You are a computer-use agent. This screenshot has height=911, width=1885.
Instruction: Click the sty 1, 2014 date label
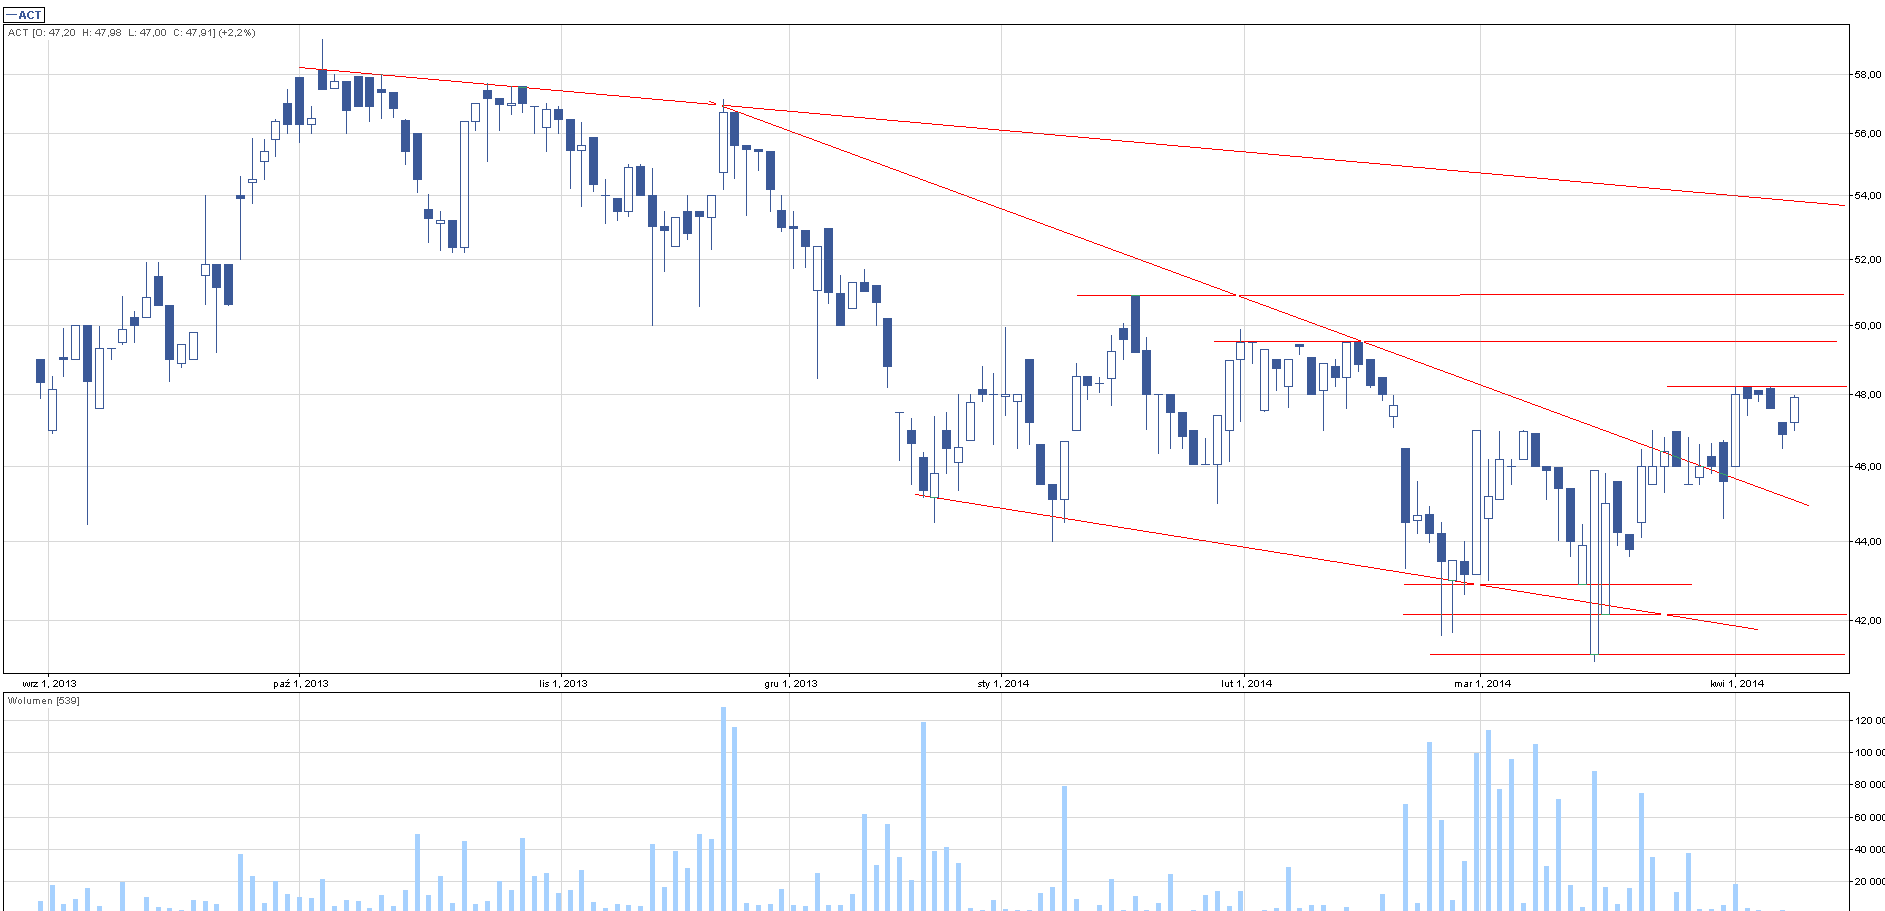pos(1003,684)
